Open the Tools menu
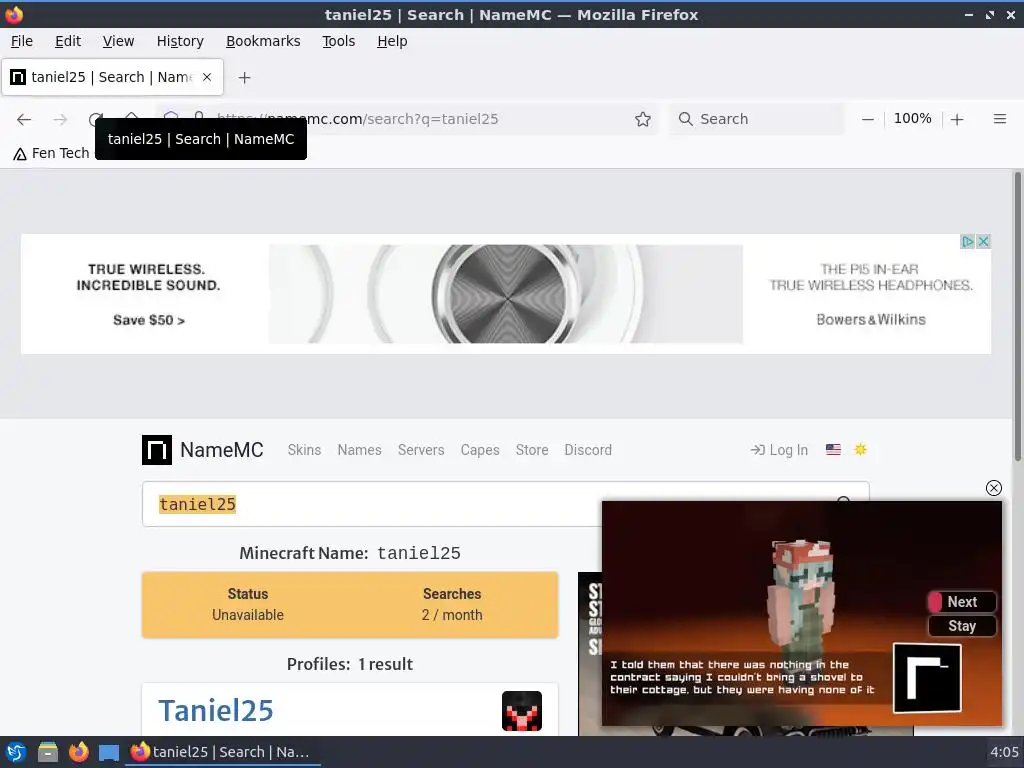Screen dimensions: 1024x768 coord(338,41)
